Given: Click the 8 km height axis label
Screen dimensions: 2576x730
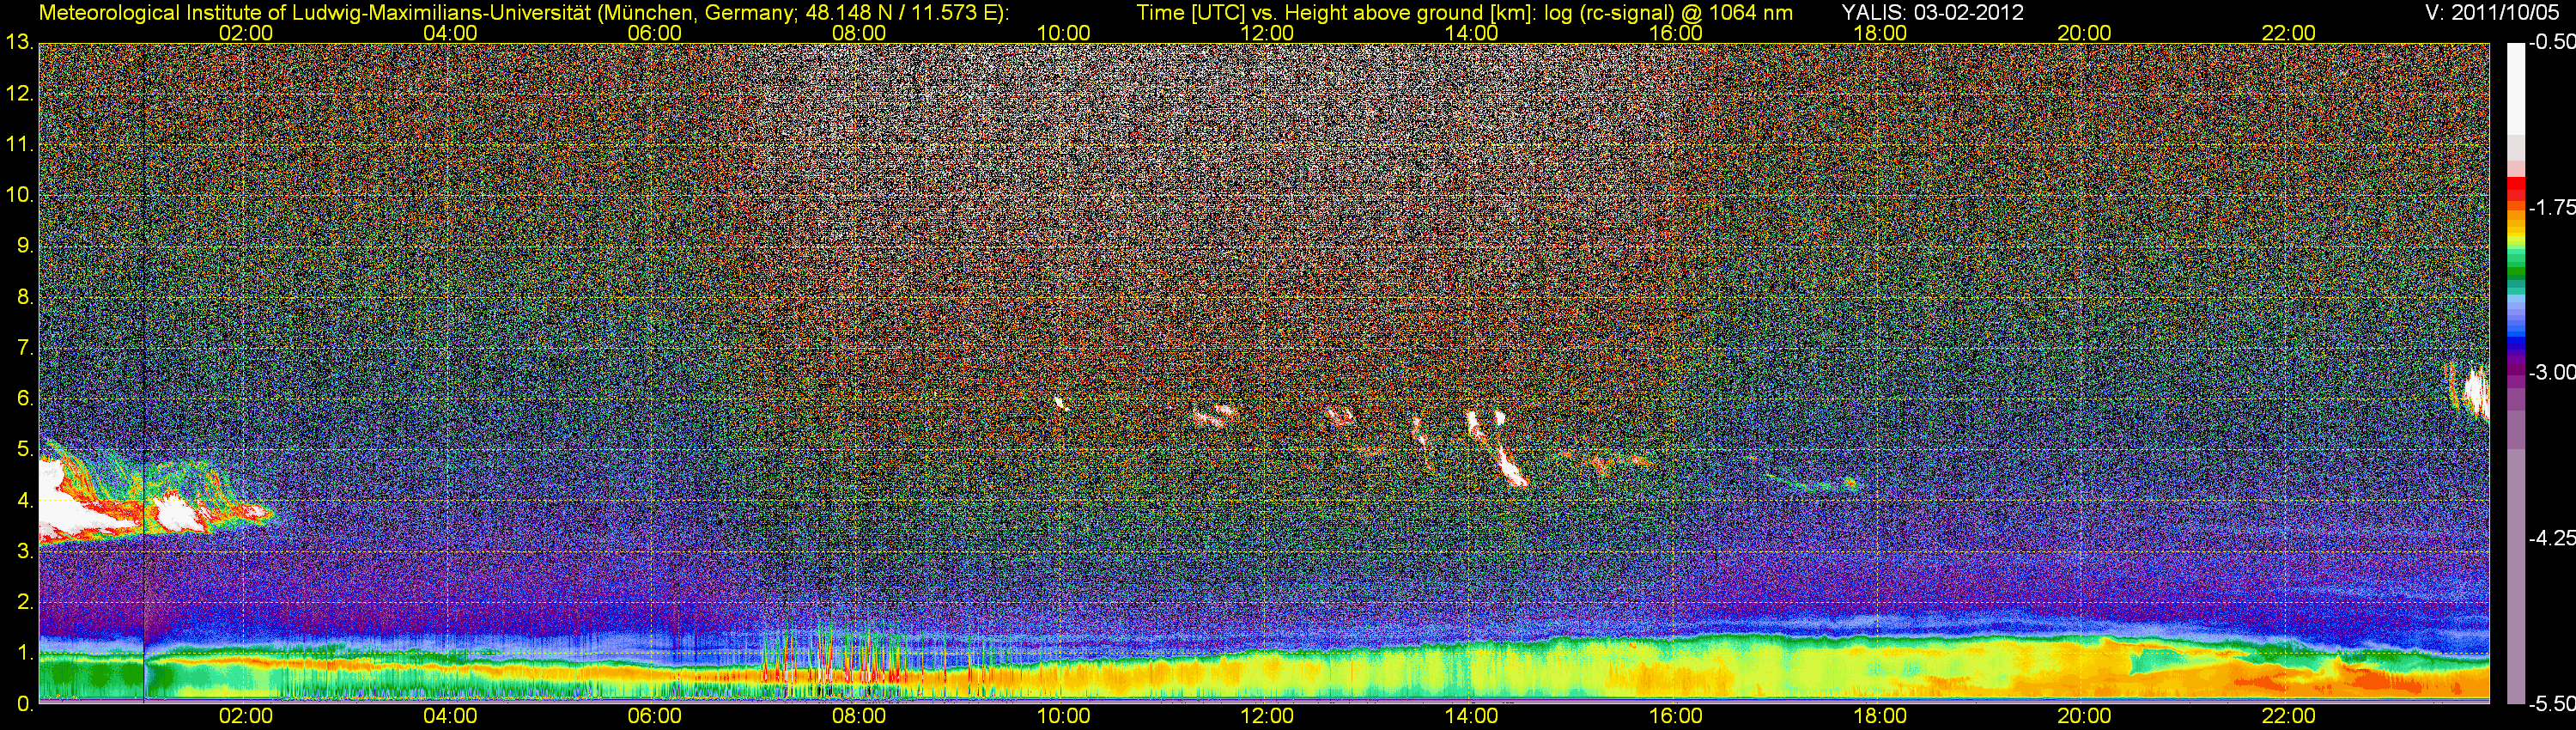Looking at the screenshot, I should point(24,297).
